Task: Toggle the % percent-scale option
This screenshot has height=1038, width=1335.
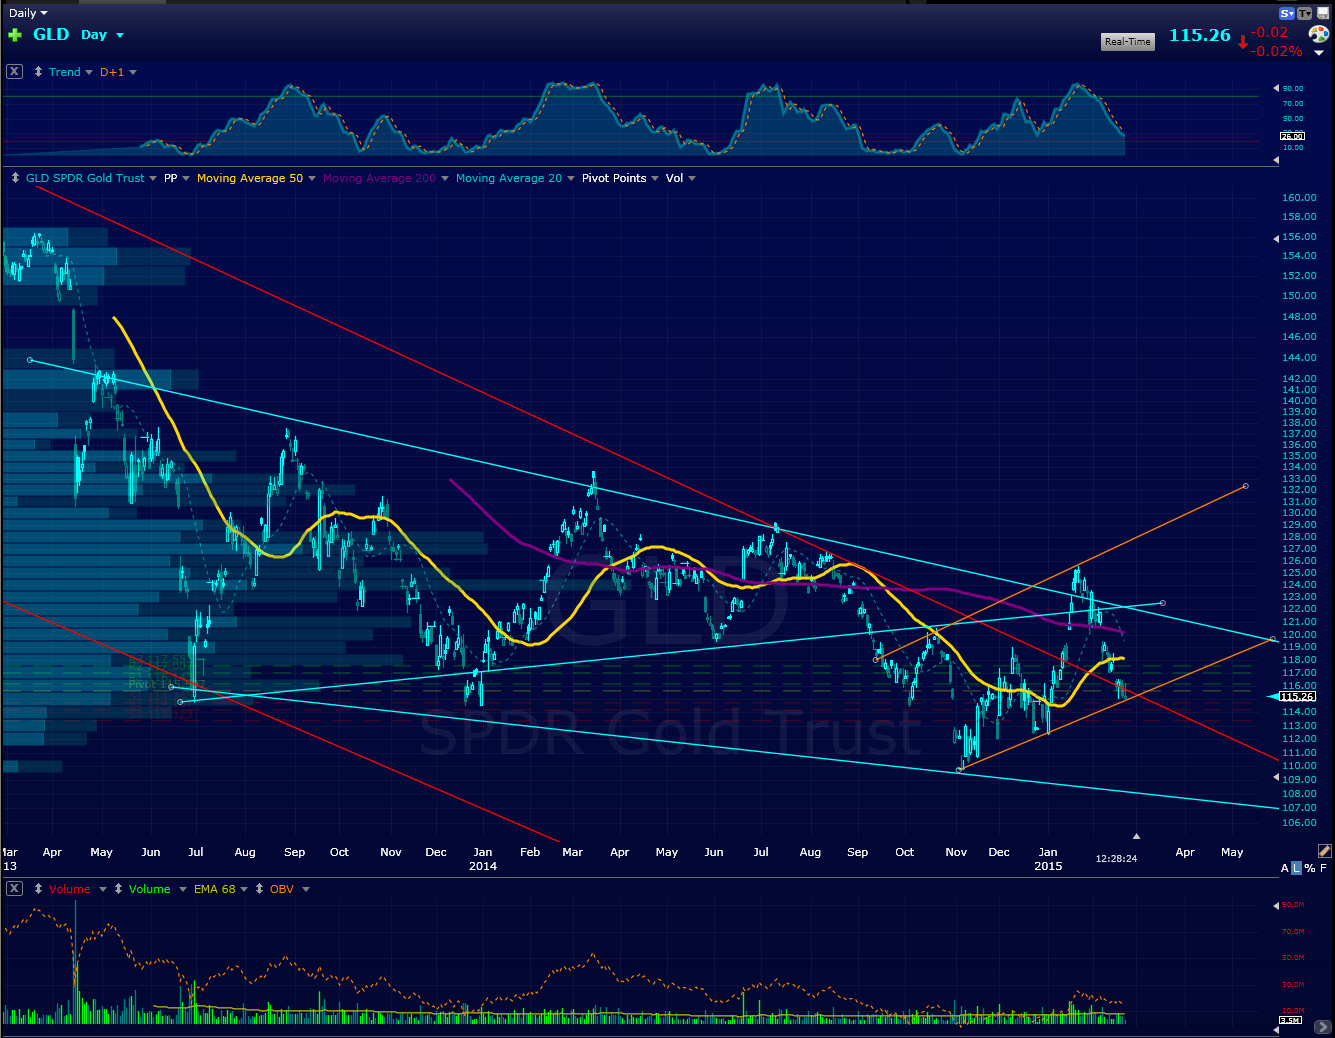Action: (1310, 868)
